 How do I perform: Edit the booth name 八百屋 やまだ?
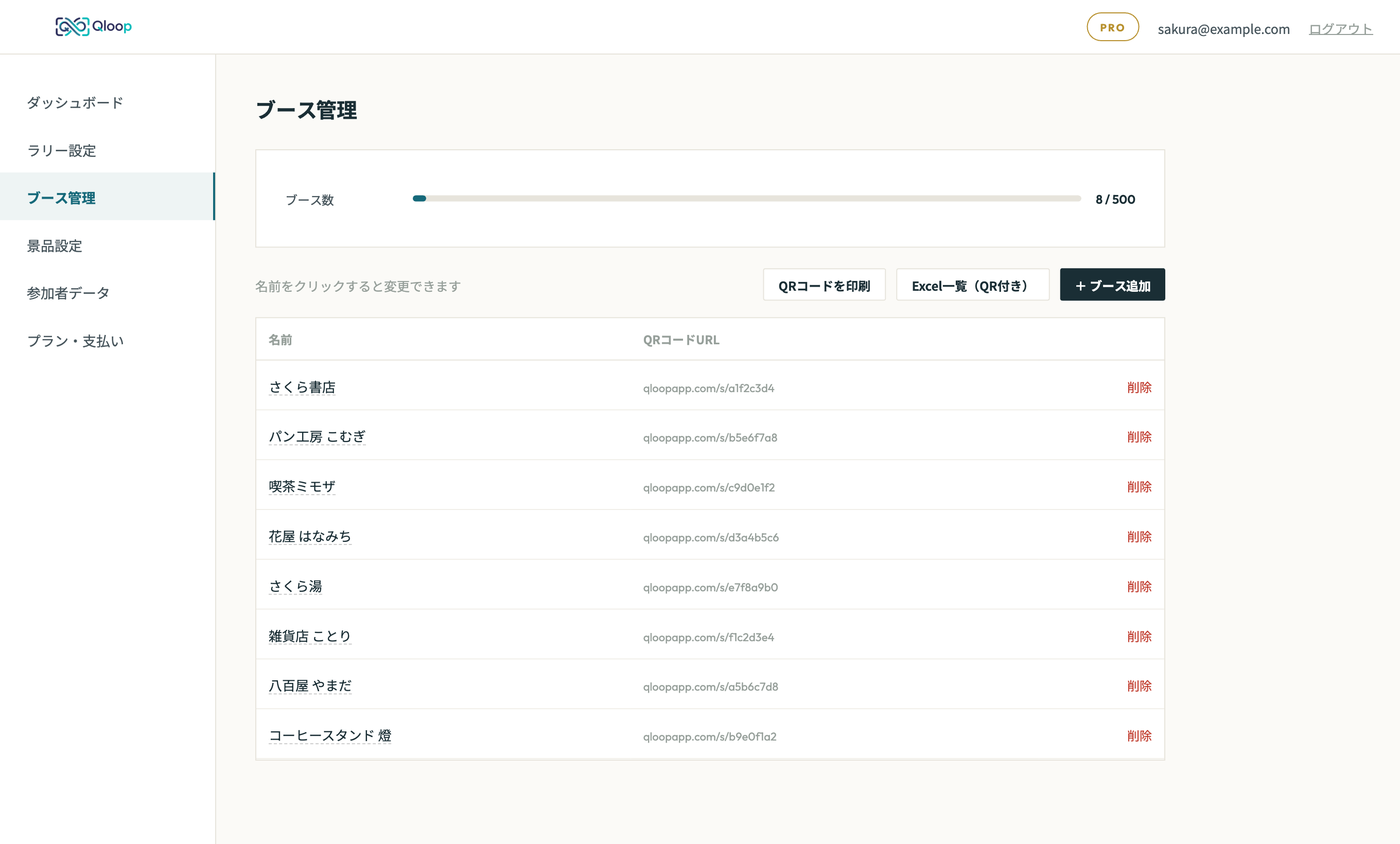310,686
